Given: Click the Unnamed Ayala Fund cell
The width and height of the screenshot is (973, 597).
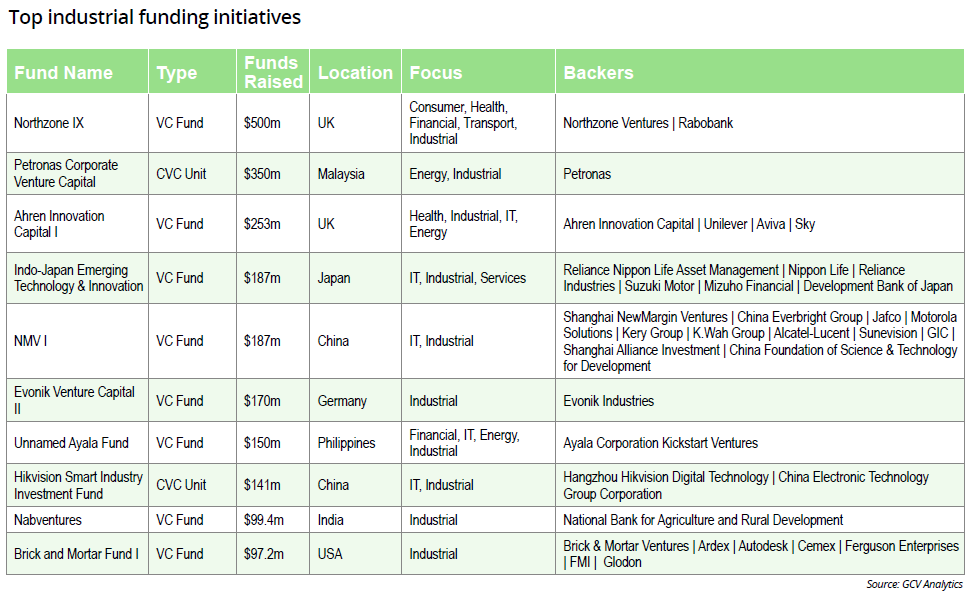Looking at the screenshot, I should [71, 443].
